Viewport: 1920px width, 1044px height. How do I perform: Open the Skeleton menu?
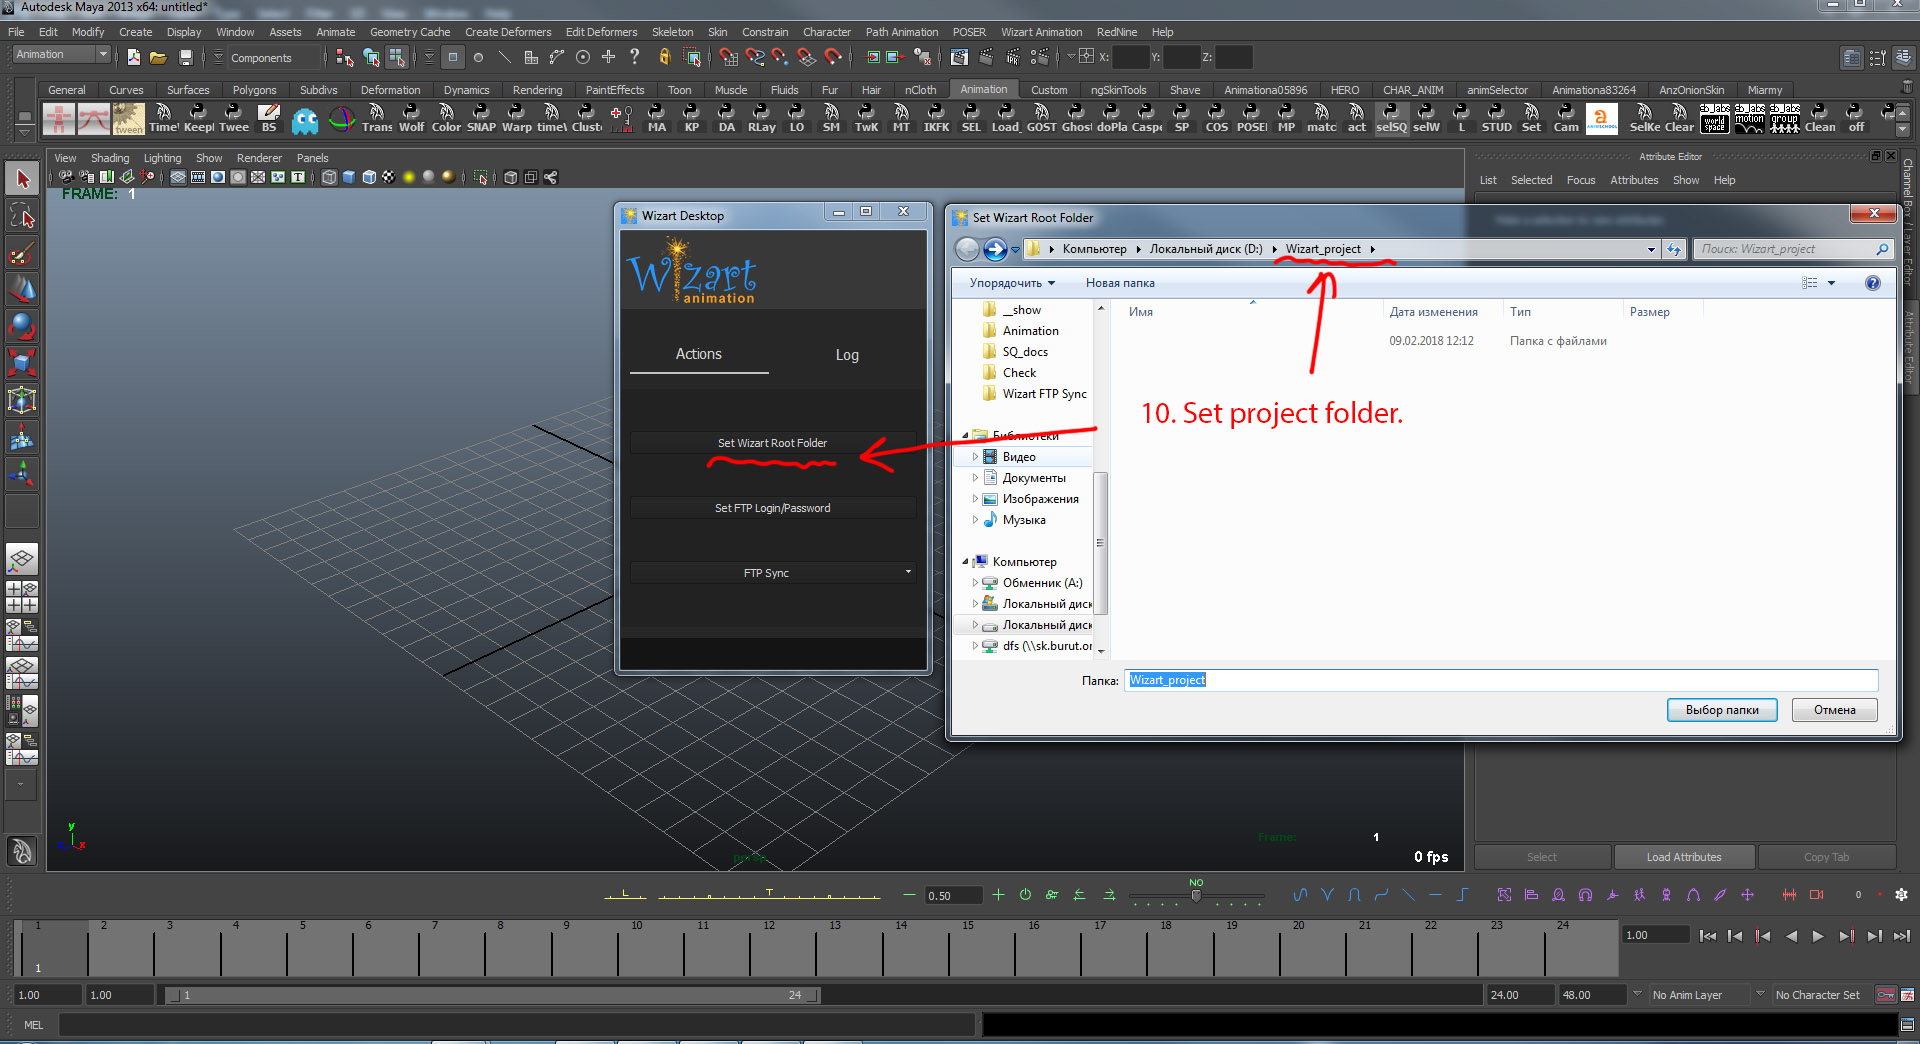point(672,32)
